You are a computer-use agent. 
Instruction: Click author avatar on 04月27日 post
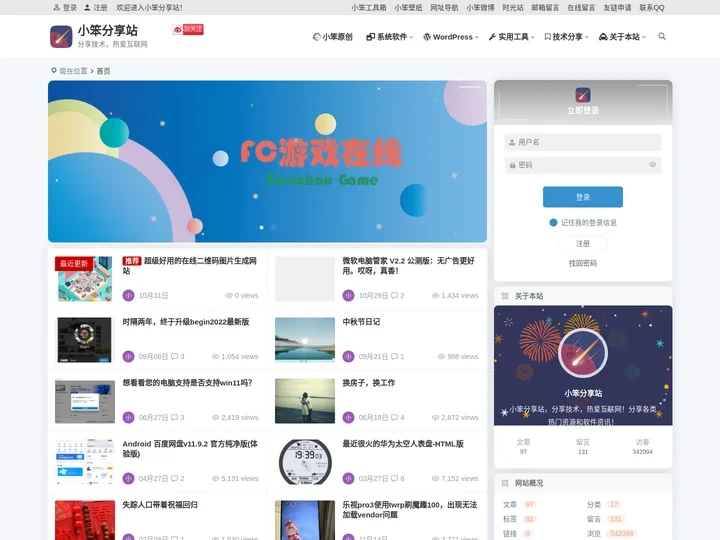pos(129,478)
